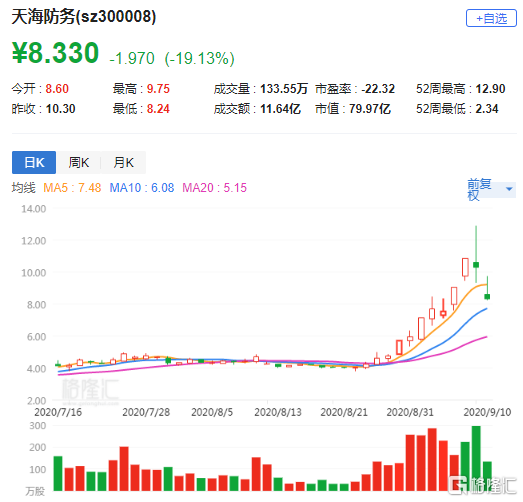Viewport: 523px width, 502px height.
Task: Click the MA20 : 5.15 legend label
Action: pyautogui.click(x=214, y=188)
